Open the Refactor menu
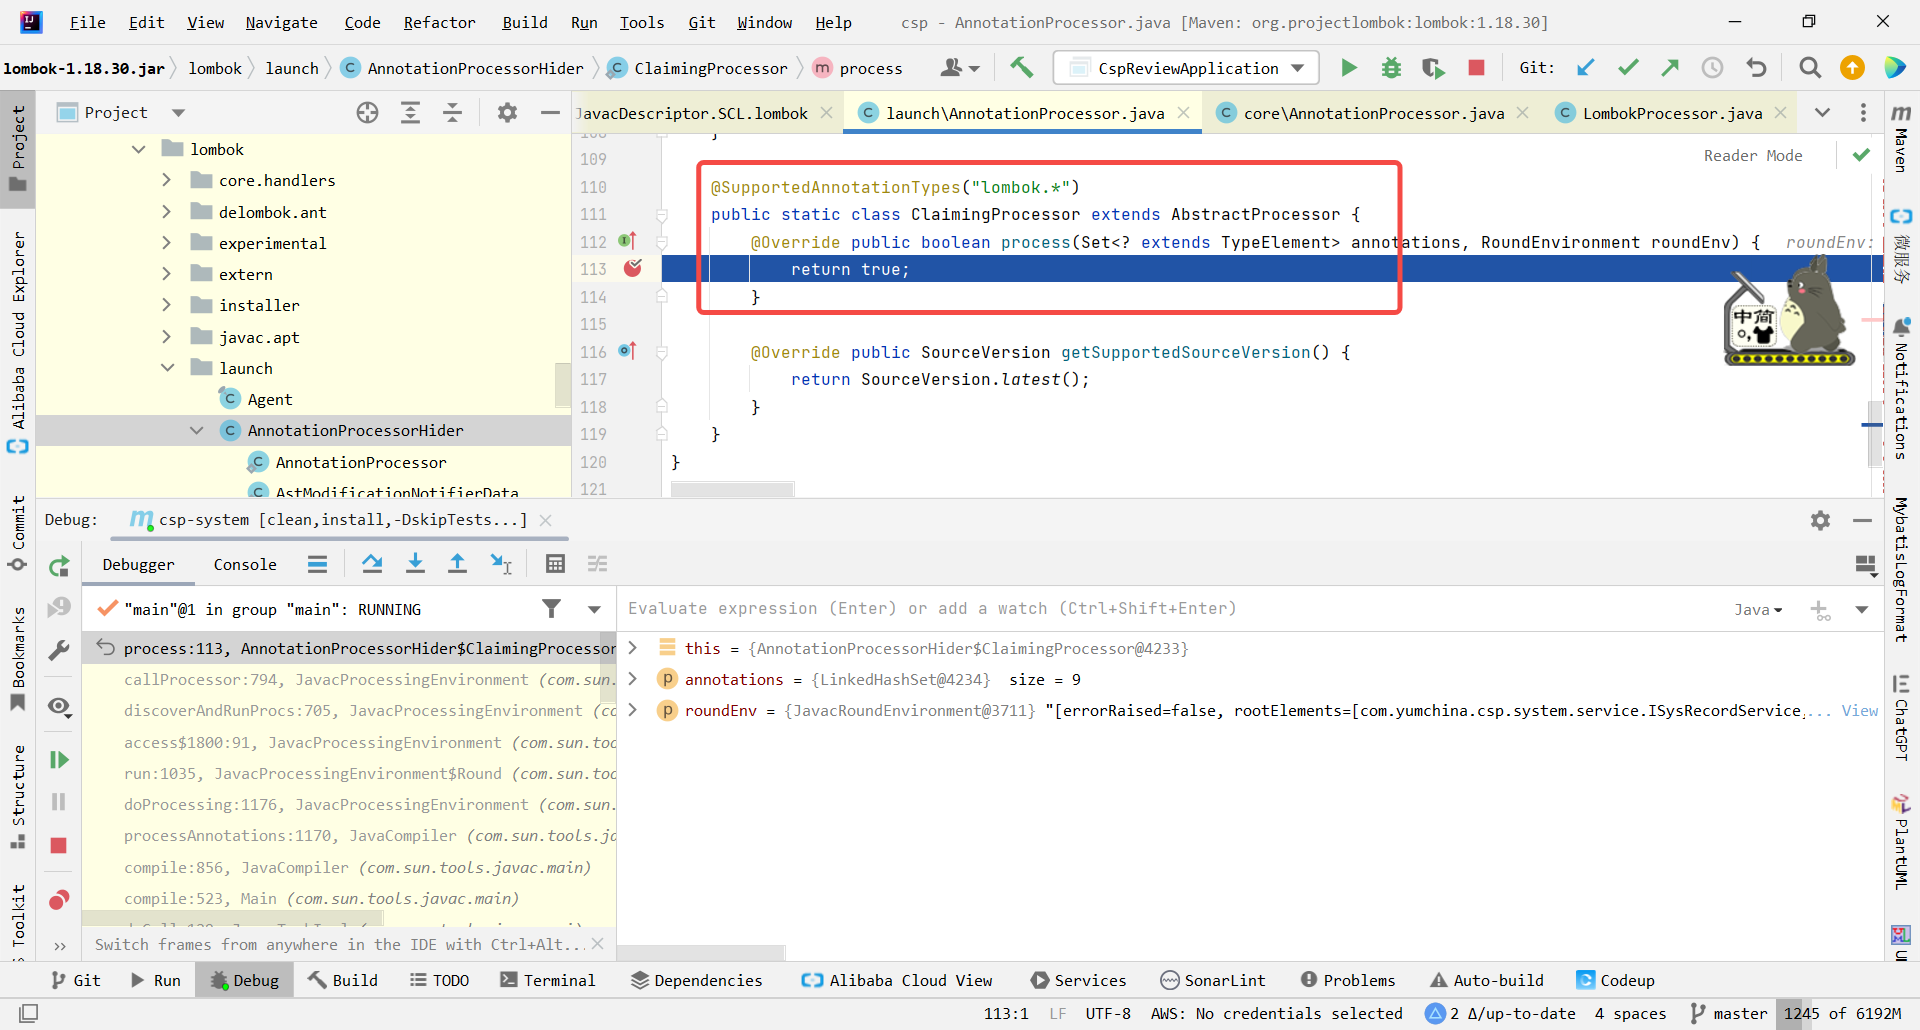 (x=439, y=22)
